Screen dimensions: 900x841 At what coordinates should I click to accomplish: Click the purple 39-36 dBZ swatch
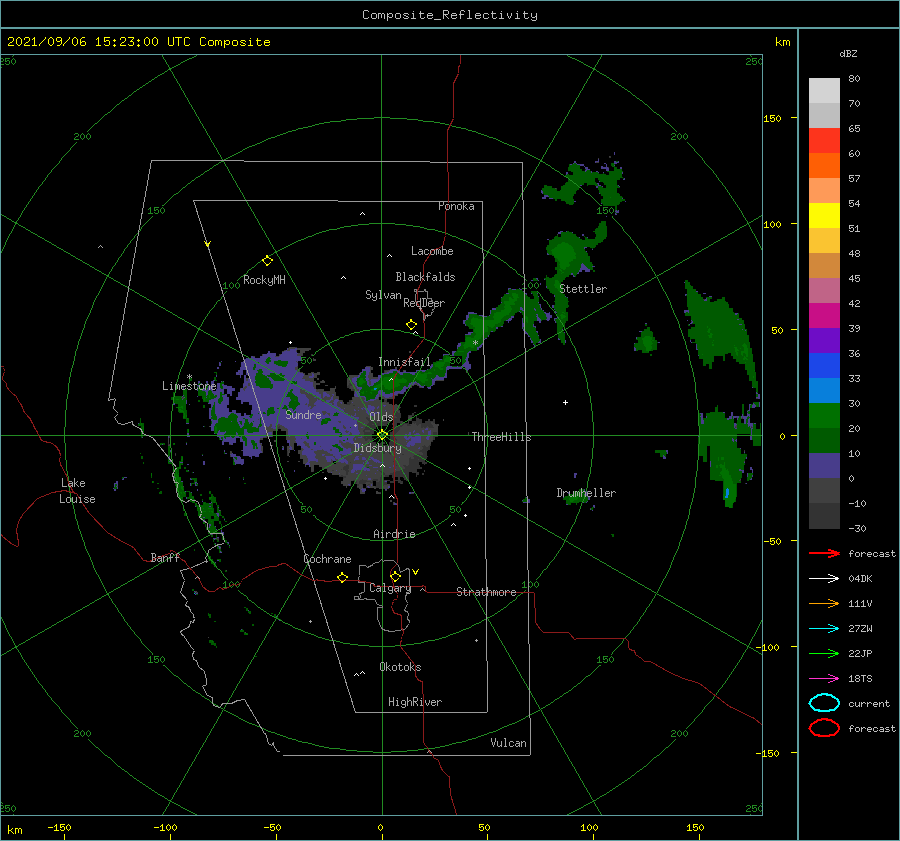[x=824, y=341]
